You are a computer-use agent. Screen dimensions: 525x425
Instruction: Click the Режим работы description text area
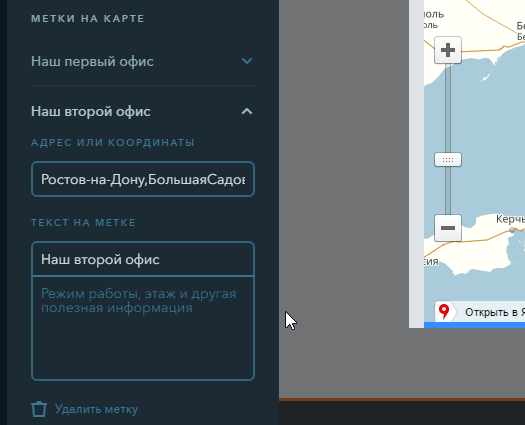pos(143,328)
